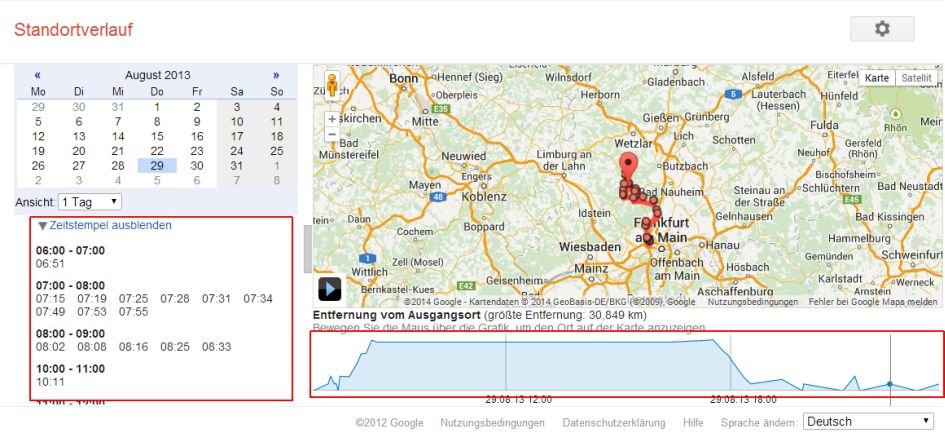
Task: Click the 07:00 - 08:00 hour heading
Action: pos(70,285)
